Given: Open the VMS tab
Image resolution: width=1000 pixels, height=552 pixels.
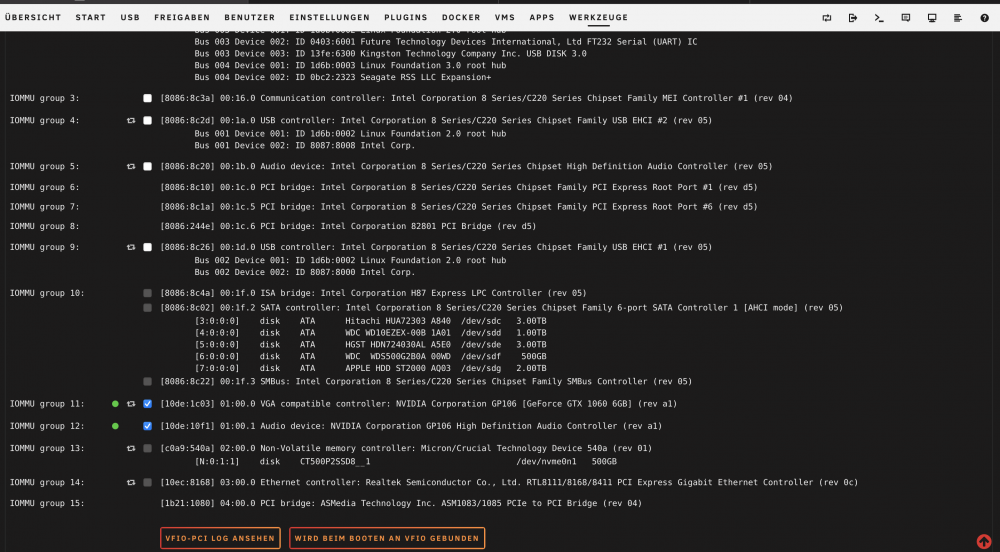Looking at the screenshot, I should pos(504,18).
